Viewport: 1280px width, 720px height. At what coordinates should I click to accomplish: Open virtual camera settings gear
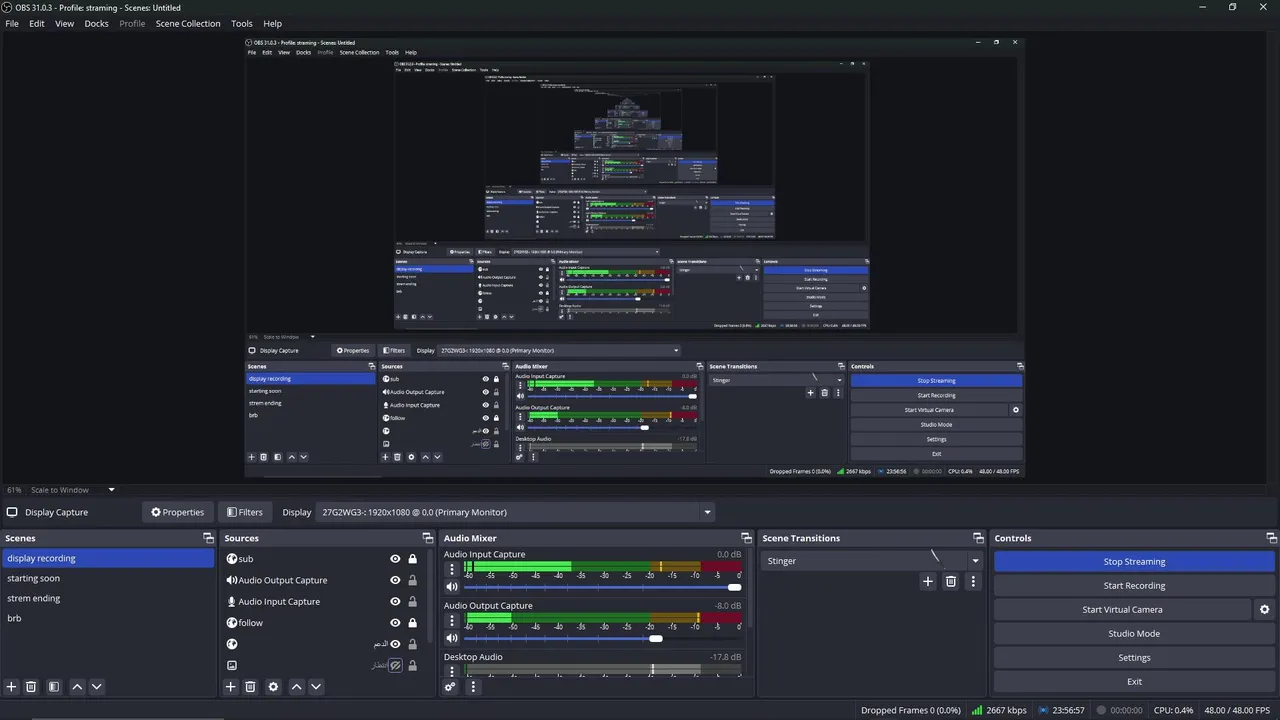point(1264,609)
